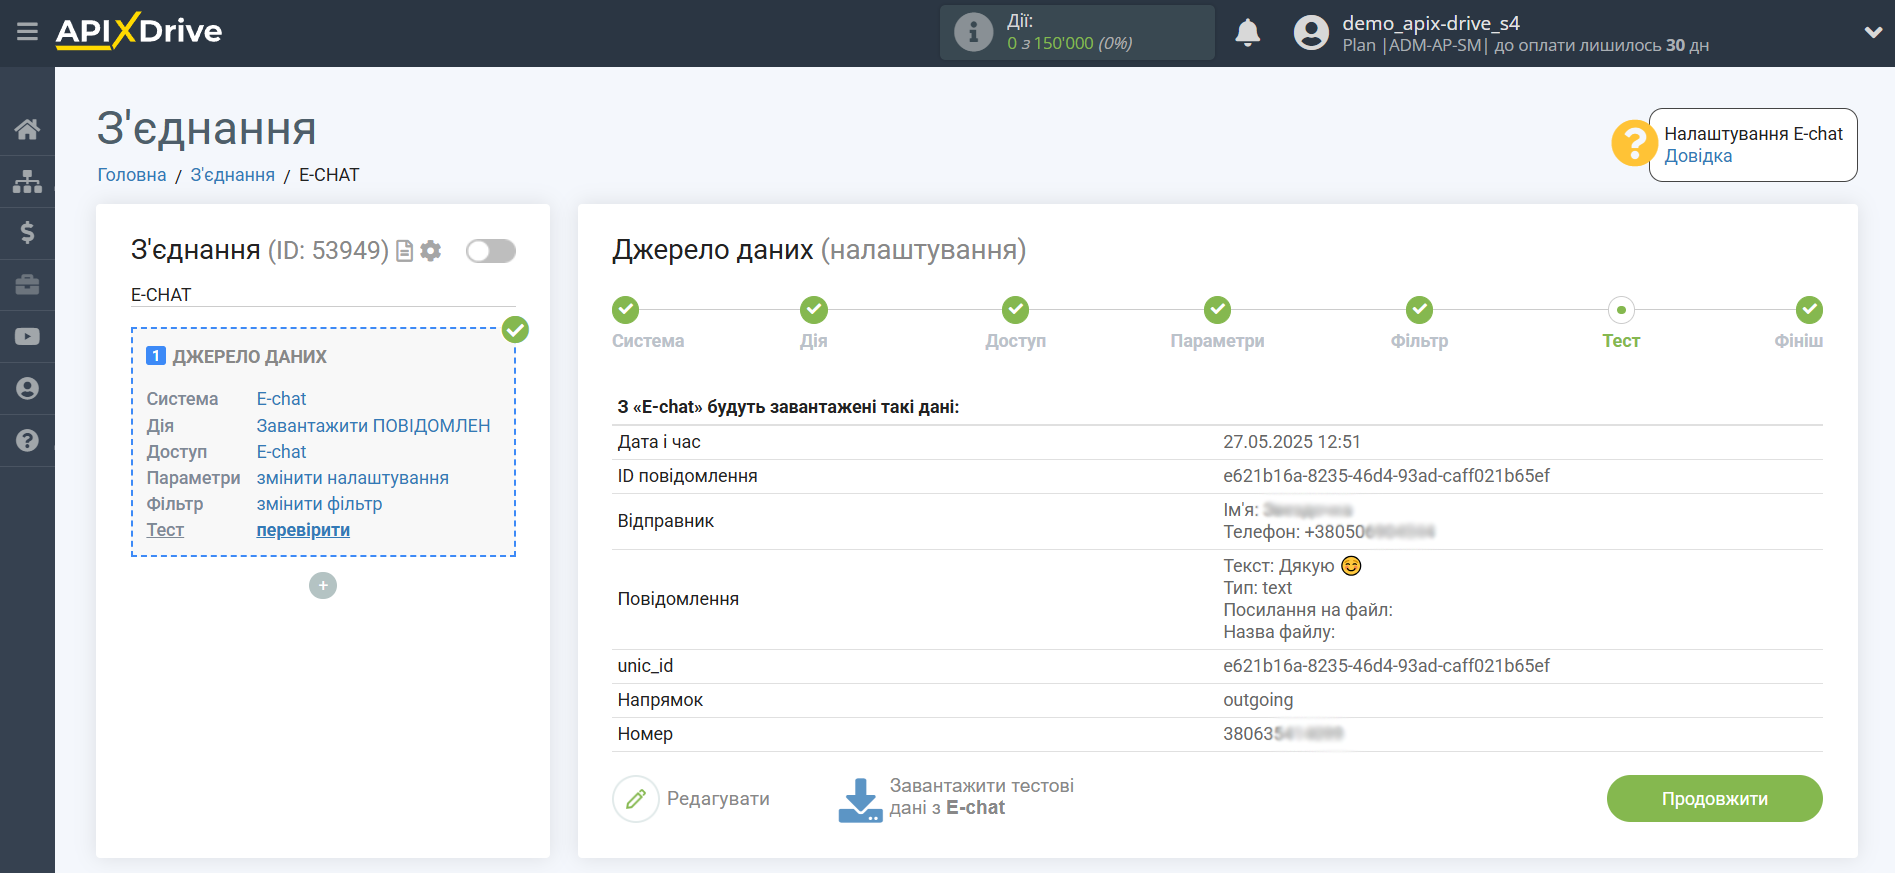Click the ApiX-Drive logo
Viewport: 1895px width, 873px height.
pyautogui.click(x=139, y=31)
